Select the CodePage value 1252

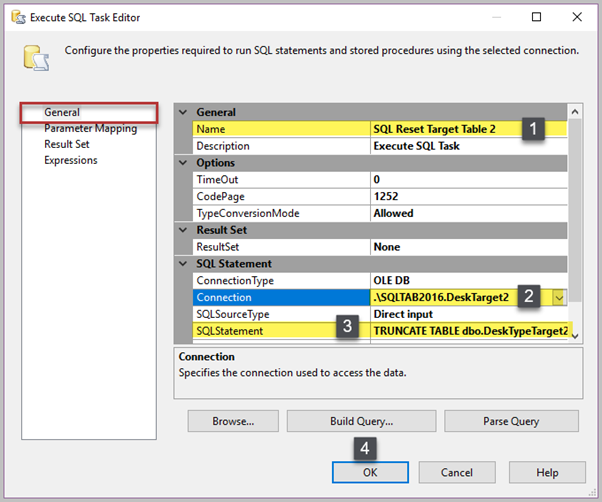click(x=386, y=197)
